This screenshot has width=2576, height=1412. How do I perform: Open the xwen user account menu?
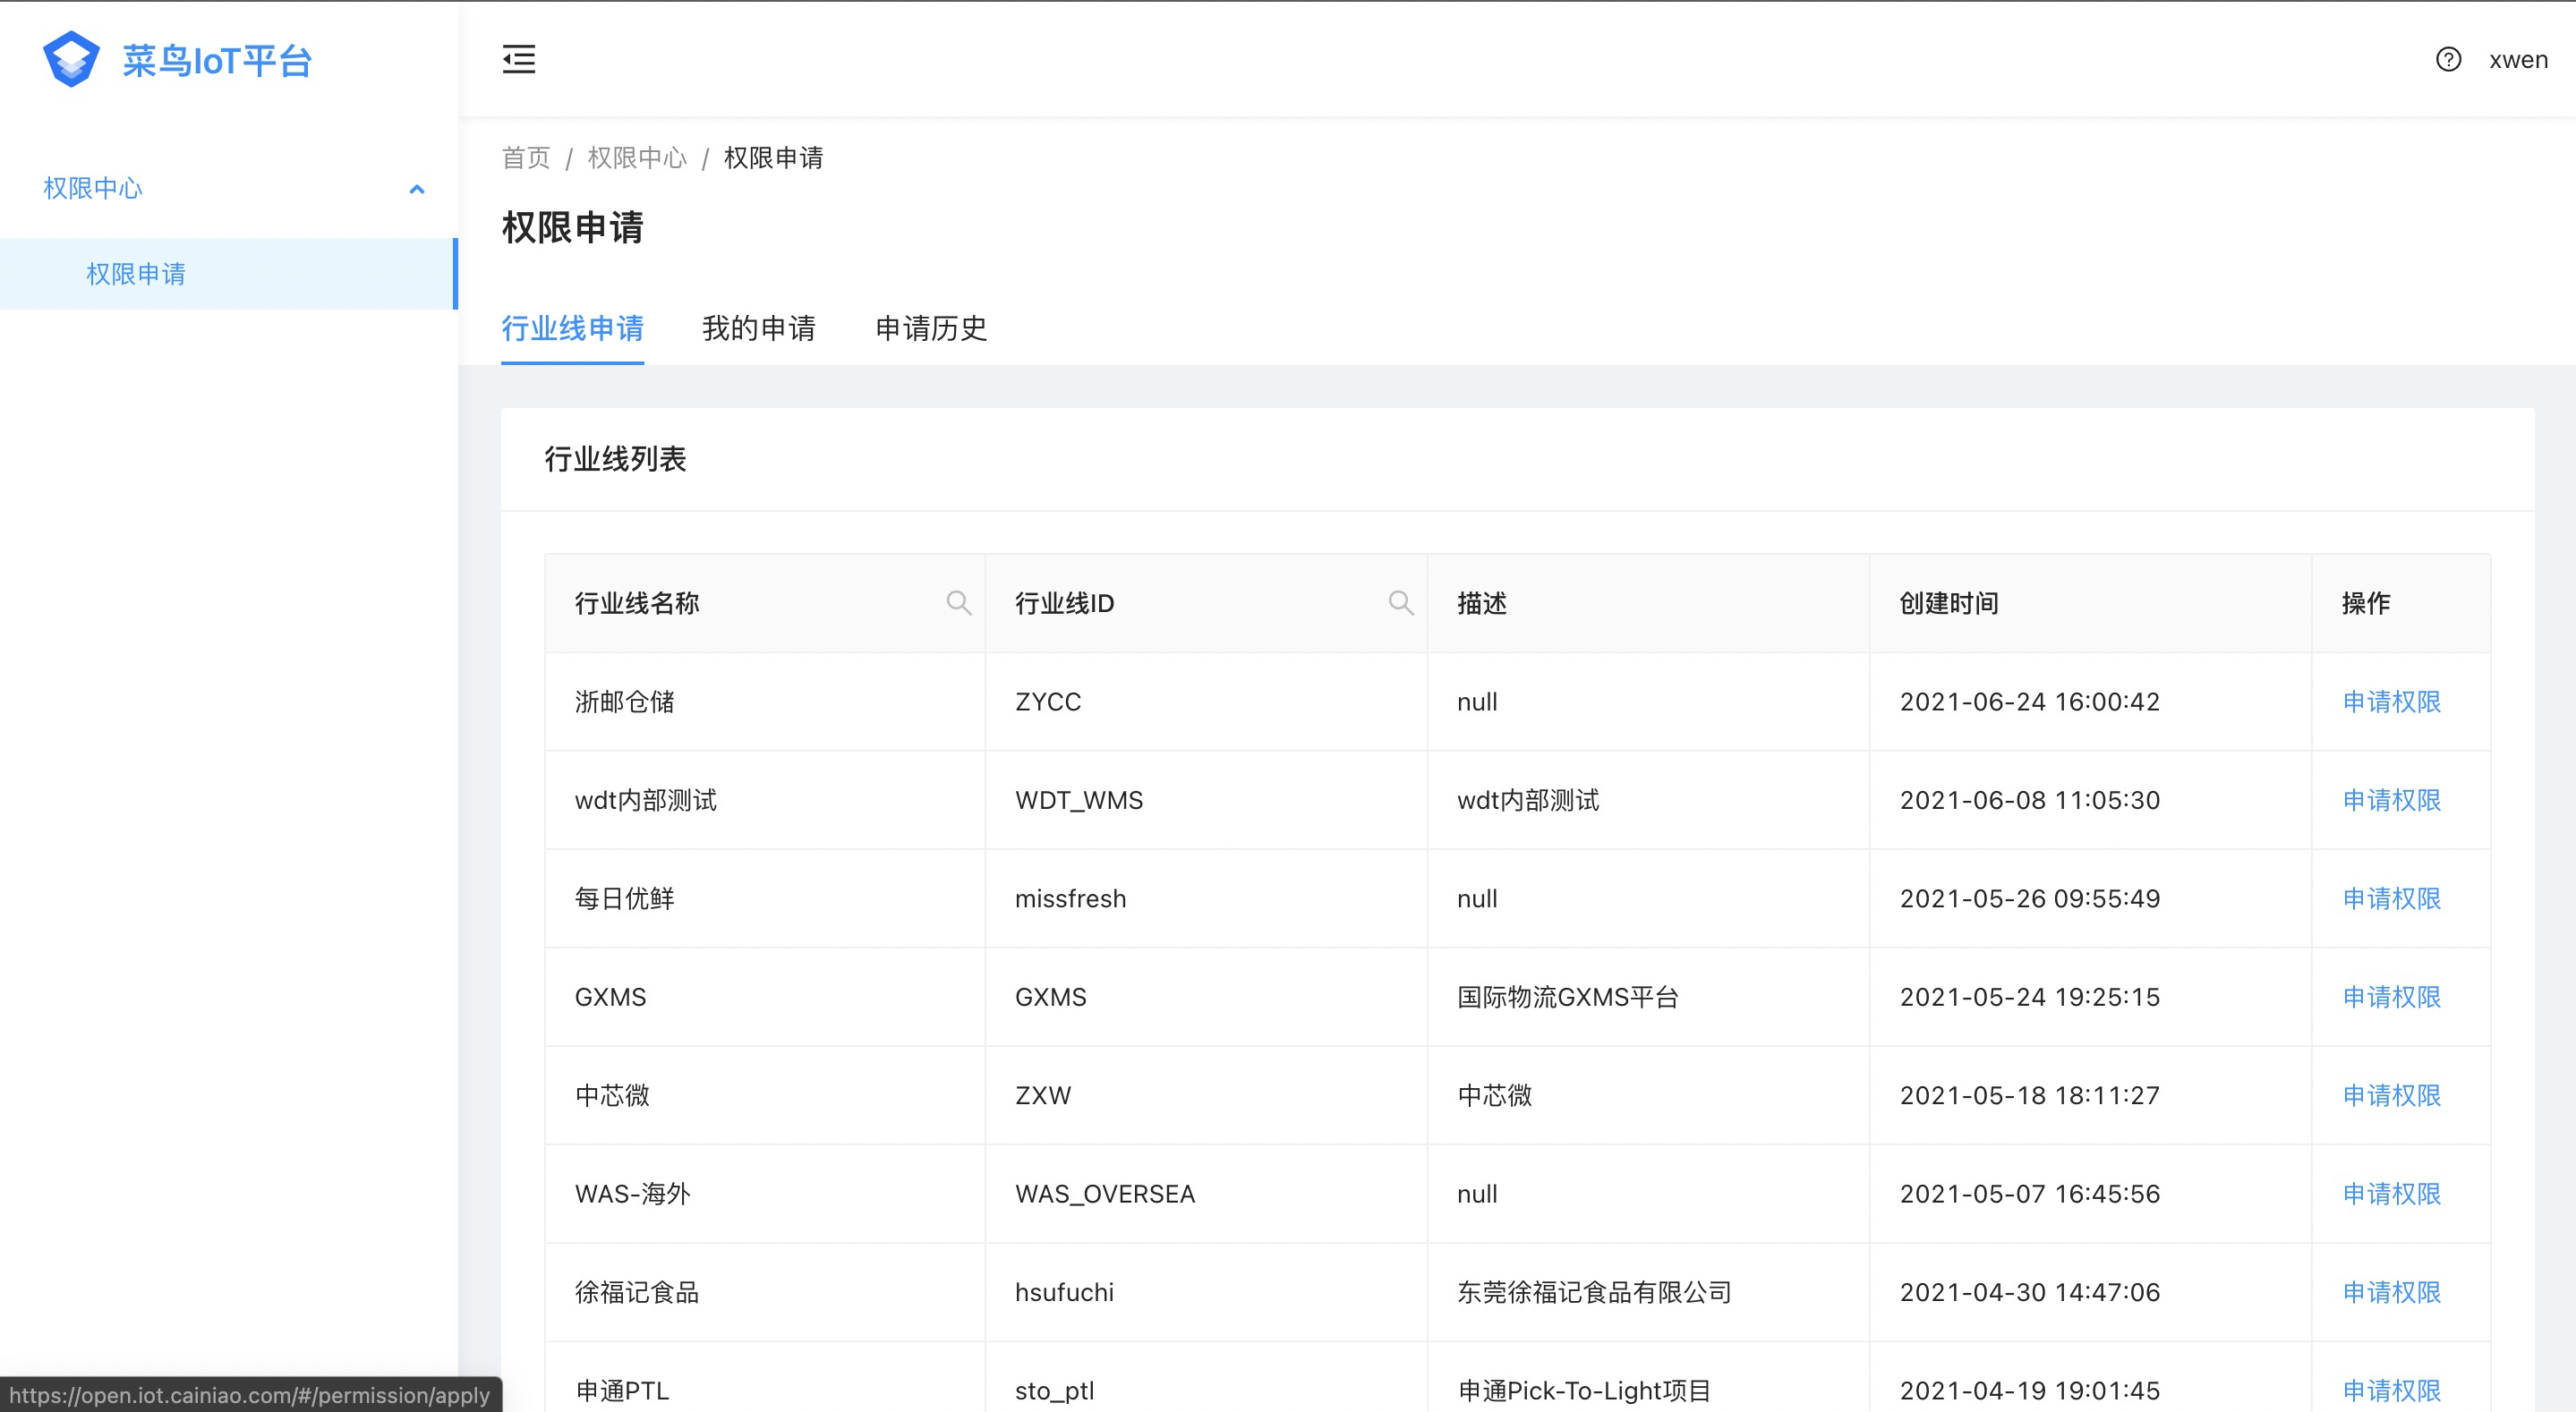click(x=2517, y=60)
